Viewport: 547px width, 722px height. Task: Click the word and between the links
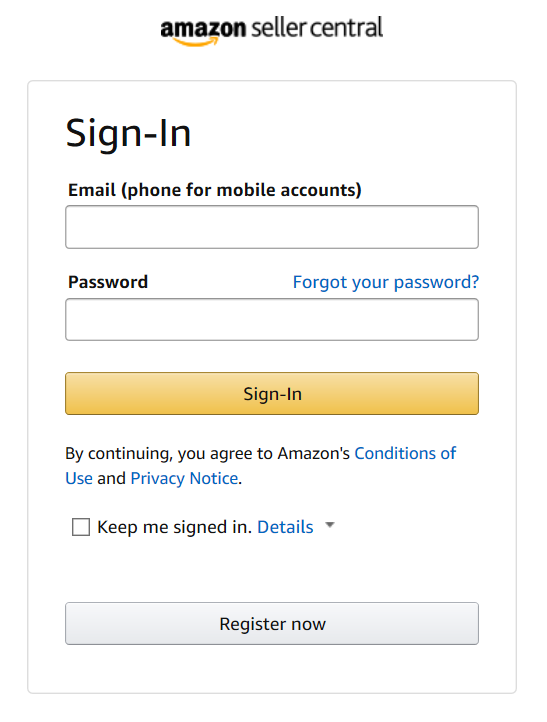(x=111, y=478)
